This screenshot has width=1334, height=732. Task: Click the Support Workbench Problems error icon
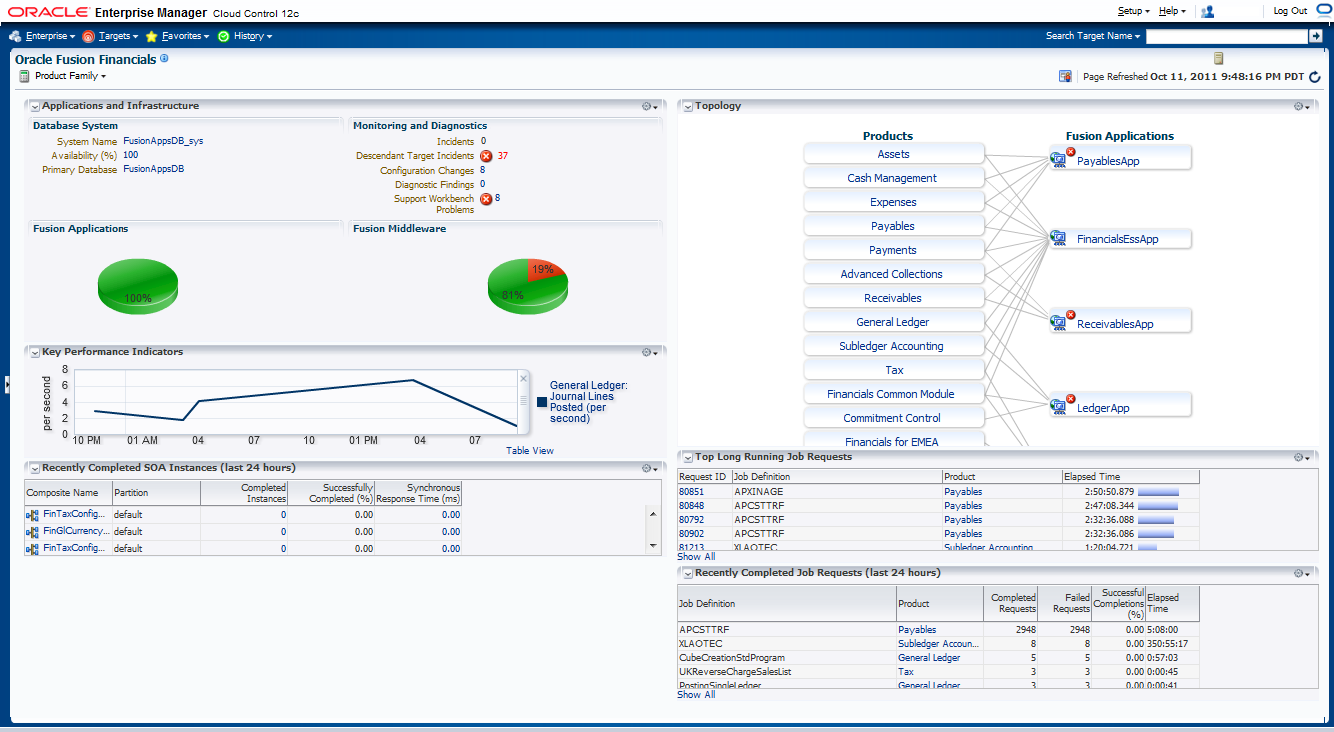(x=486, y=198)
